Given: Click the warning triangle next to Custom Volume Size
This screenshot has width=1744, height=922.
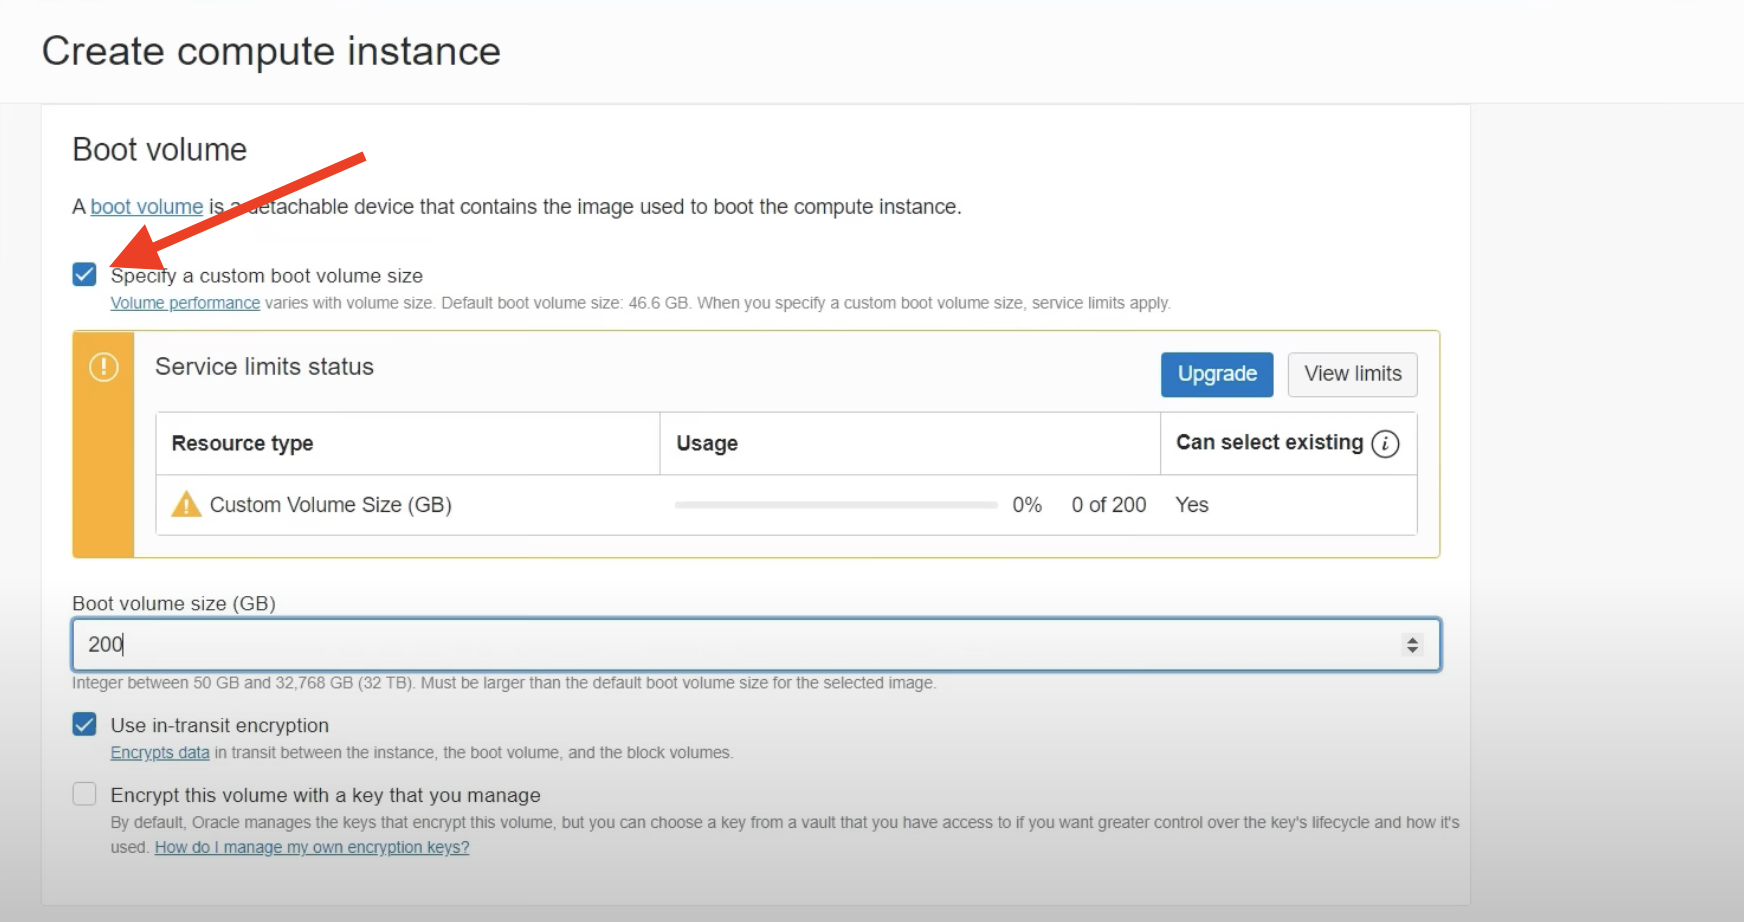Looking at the screenshot, I should [x=185, y=503].
